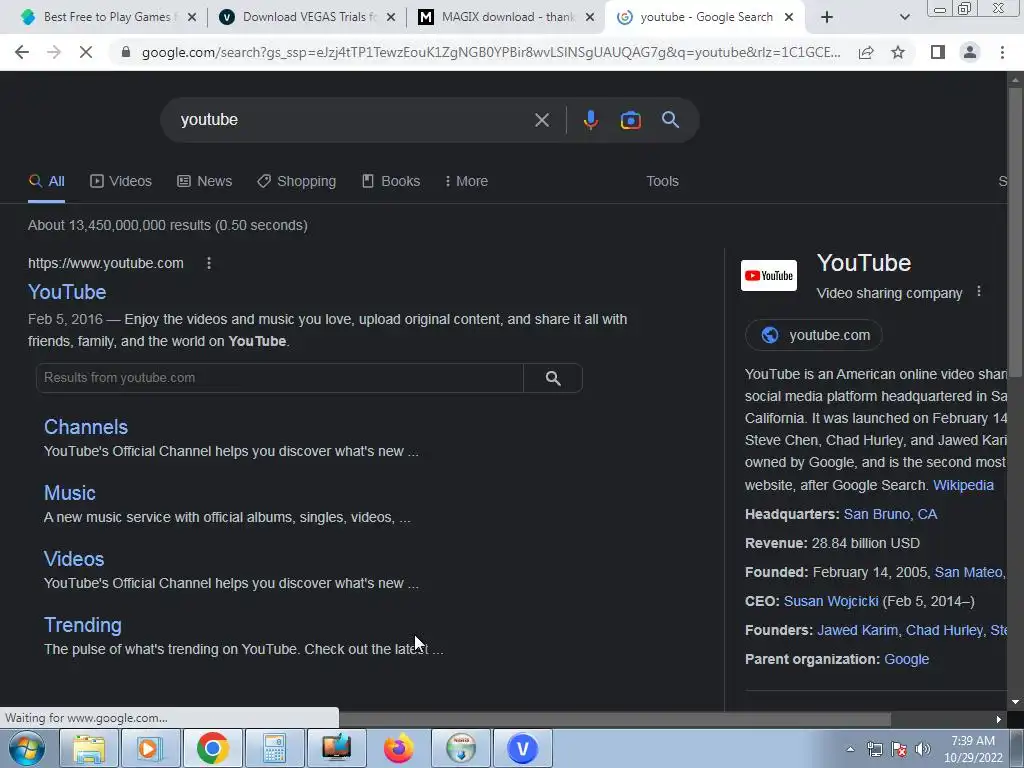
Task: Select the All results tab
Action: click(46, 182)
